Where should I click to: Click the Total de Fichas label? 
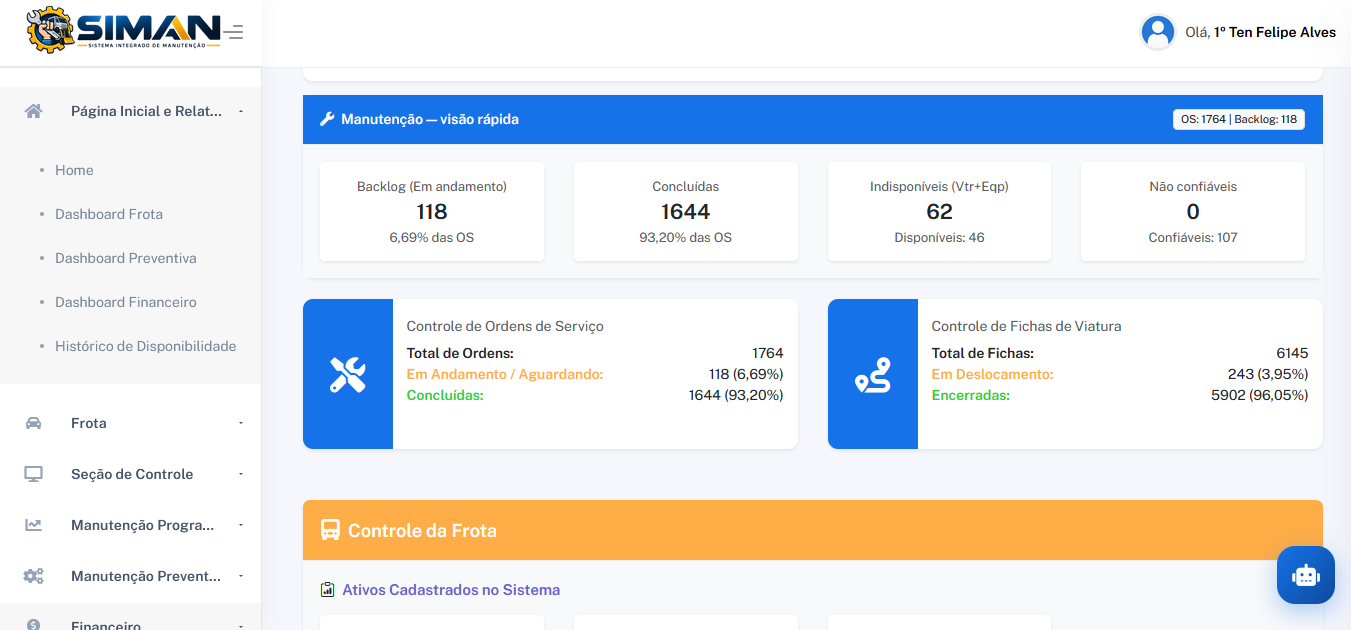[982, 353]
